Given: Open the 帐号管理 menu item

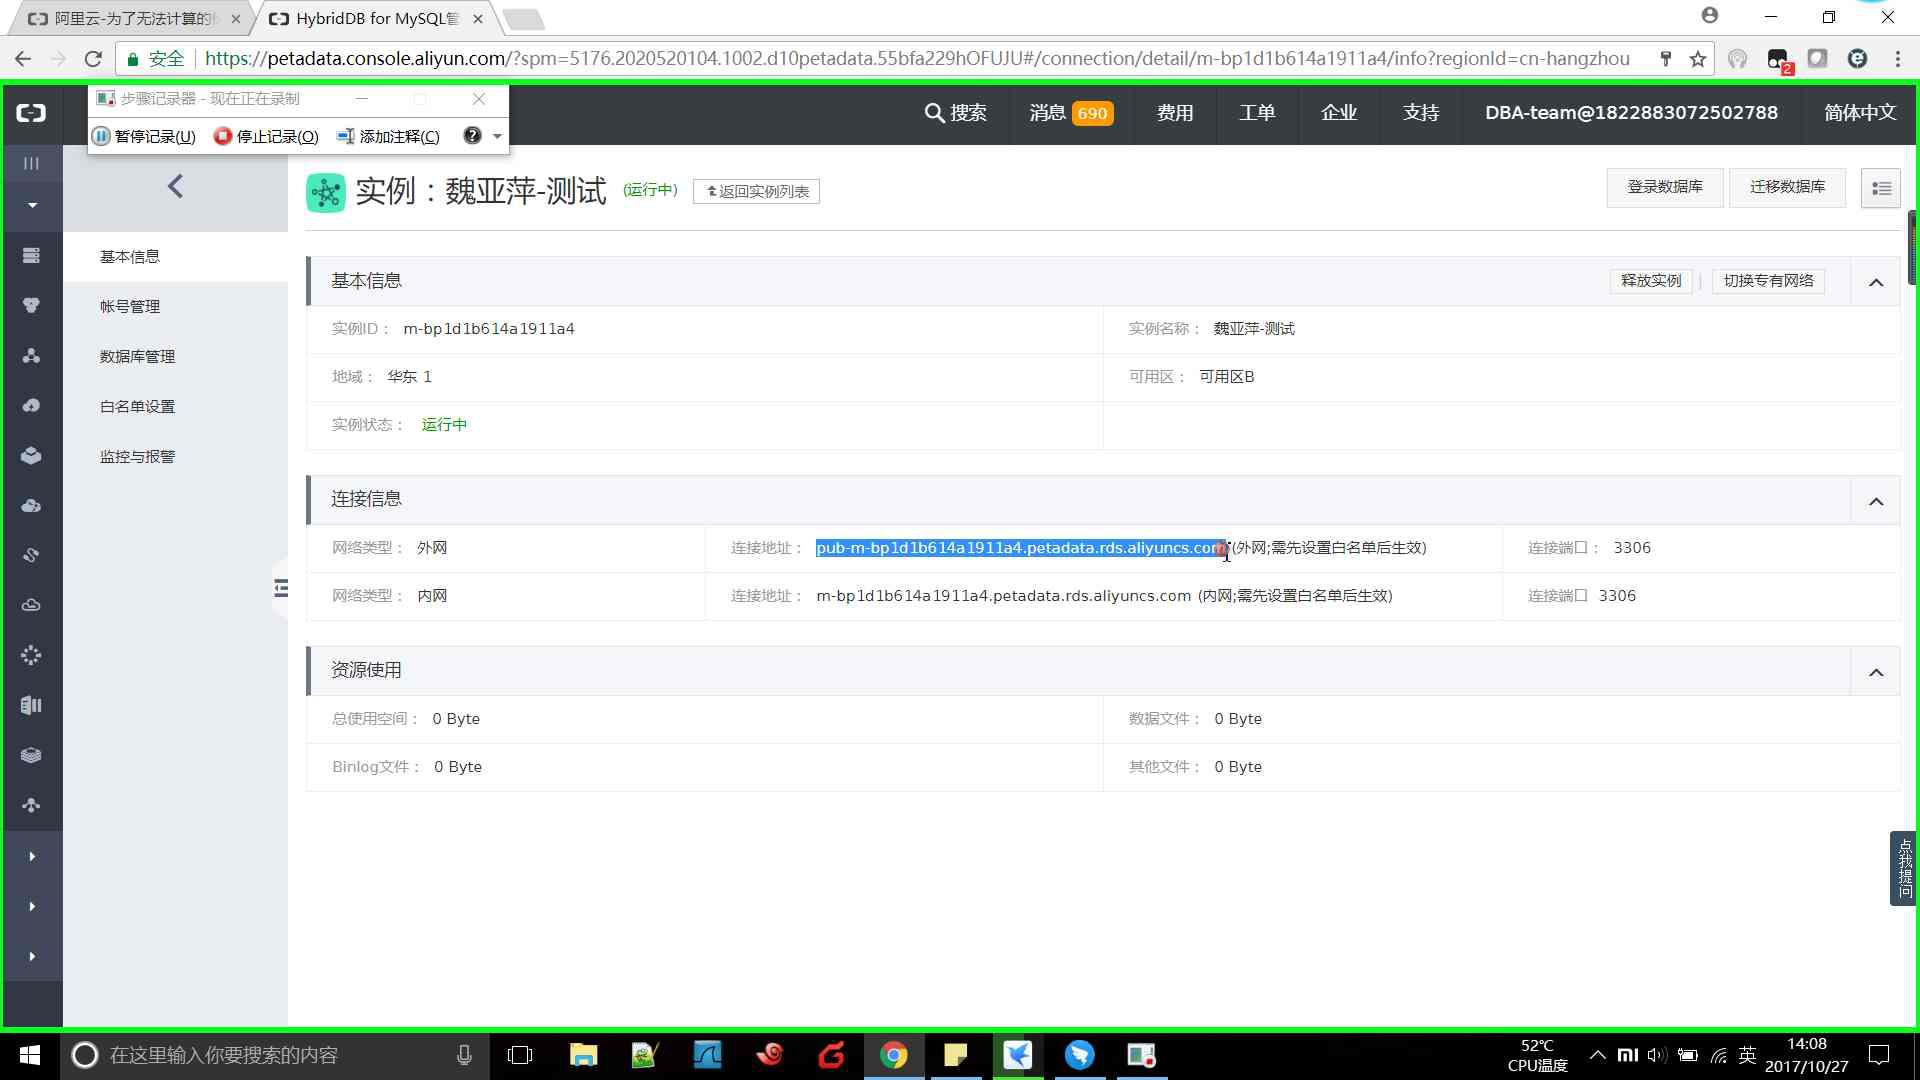Looking at the screenshot, I should [130, 307].
